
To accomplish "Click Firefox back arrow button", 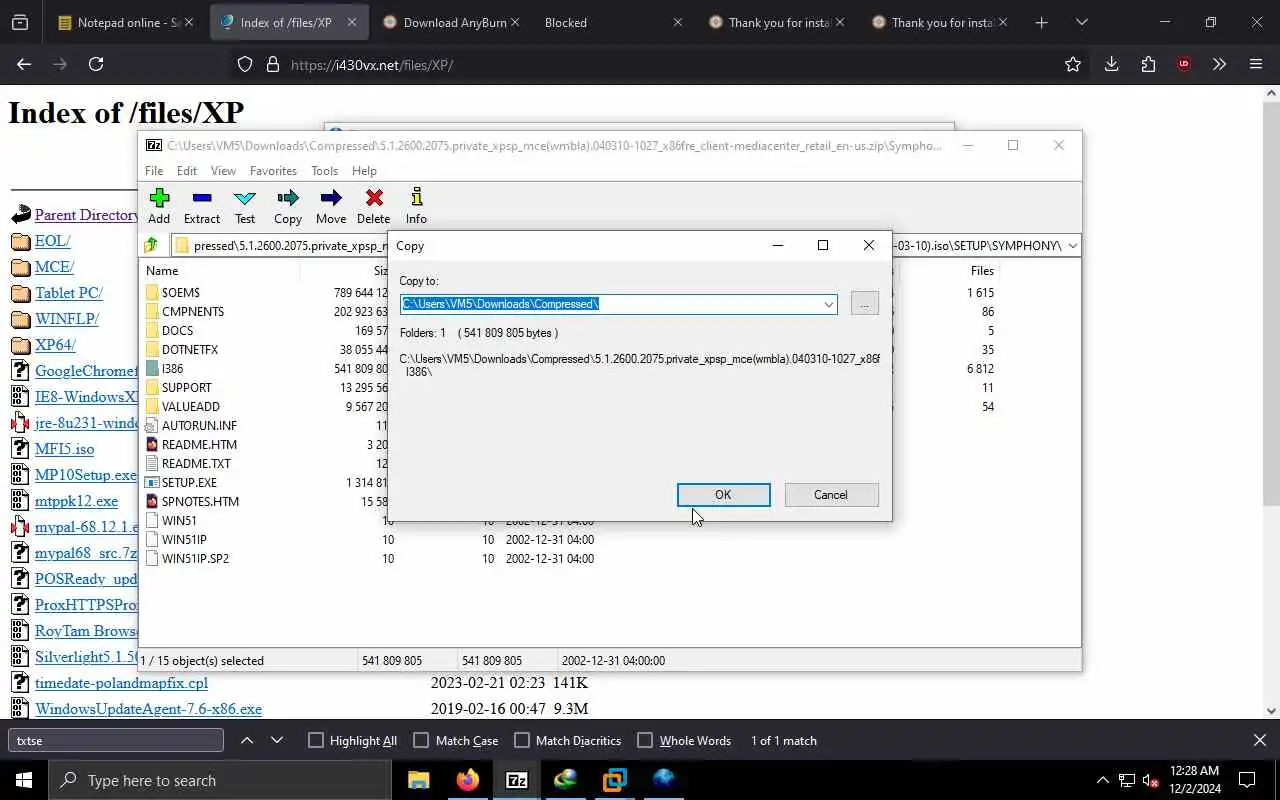I will (x=24, y=64).
